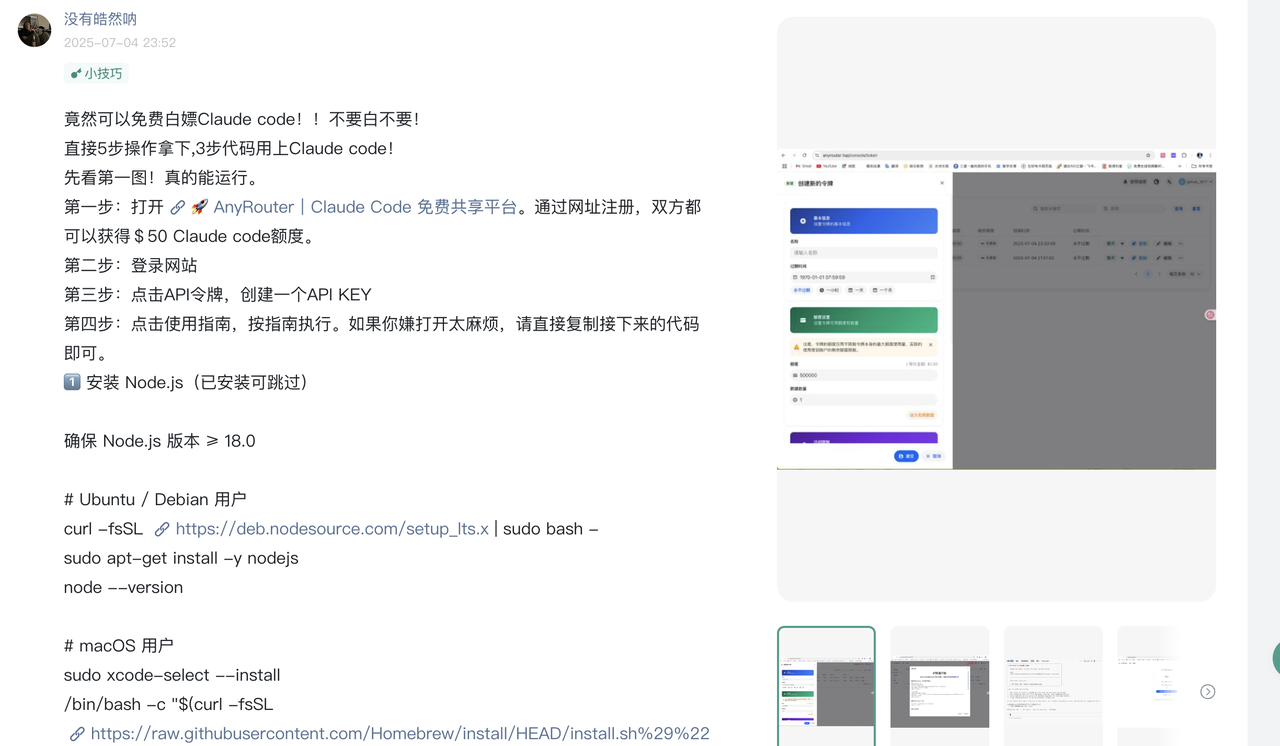
Task: Click the heading # macOS 用户
Action: [x=119, y=646]
